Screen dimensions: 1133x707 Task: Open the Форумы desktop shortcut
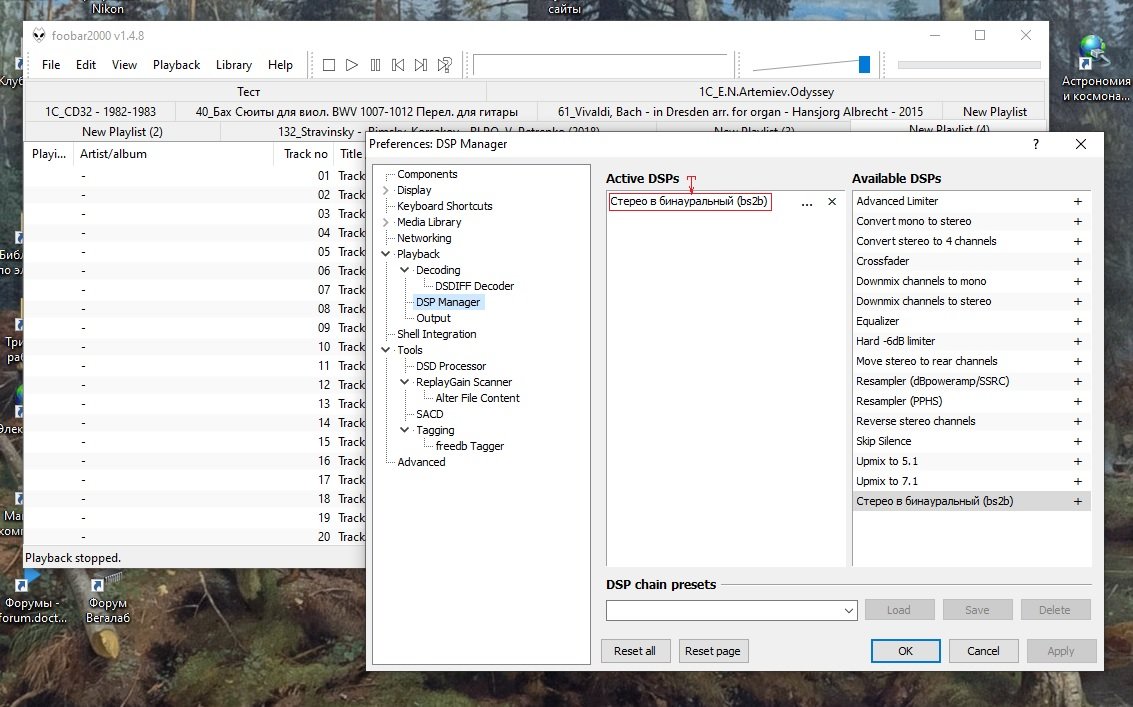[33, 600]
